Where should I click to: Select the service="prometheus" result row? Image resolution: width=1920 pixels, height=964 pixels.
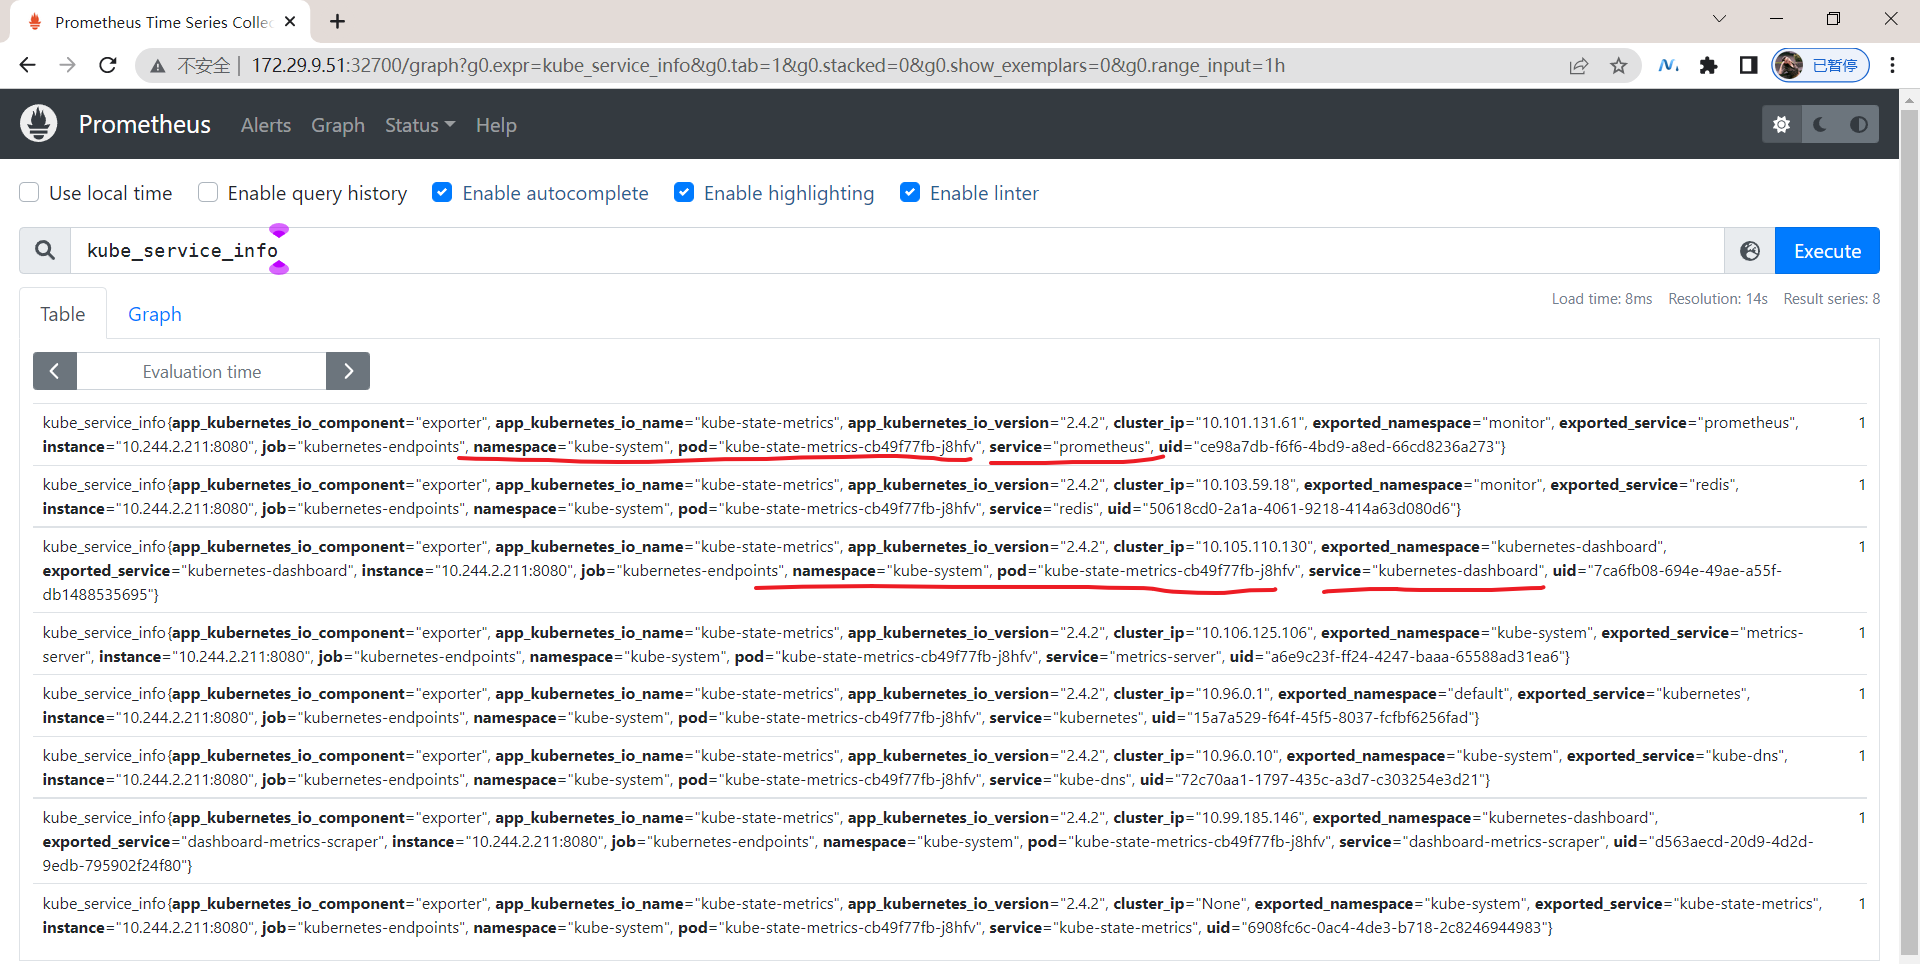coord(950,435)
